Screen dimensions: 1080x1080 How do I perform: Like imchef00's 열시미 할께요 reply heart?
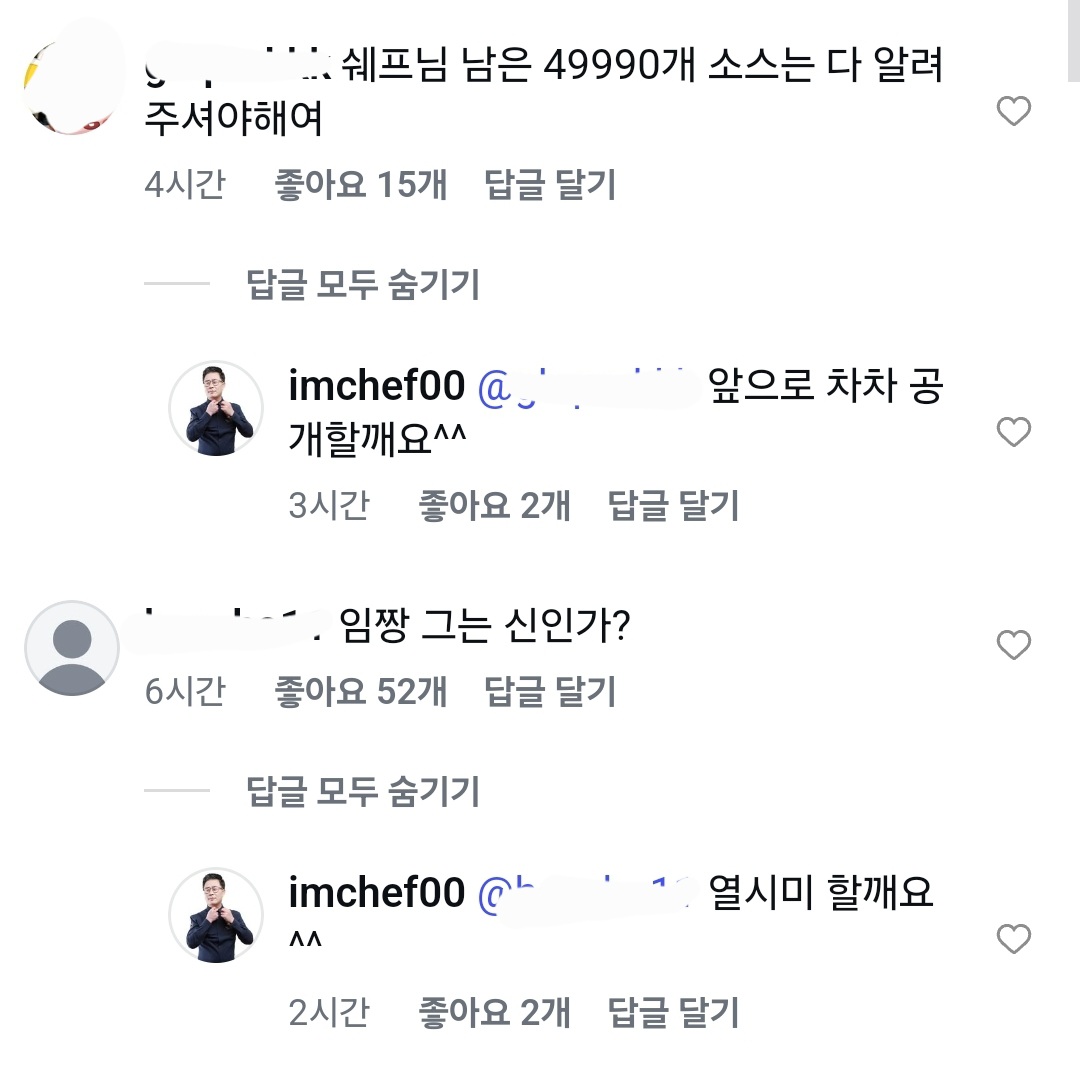[x=1014, y=939]
